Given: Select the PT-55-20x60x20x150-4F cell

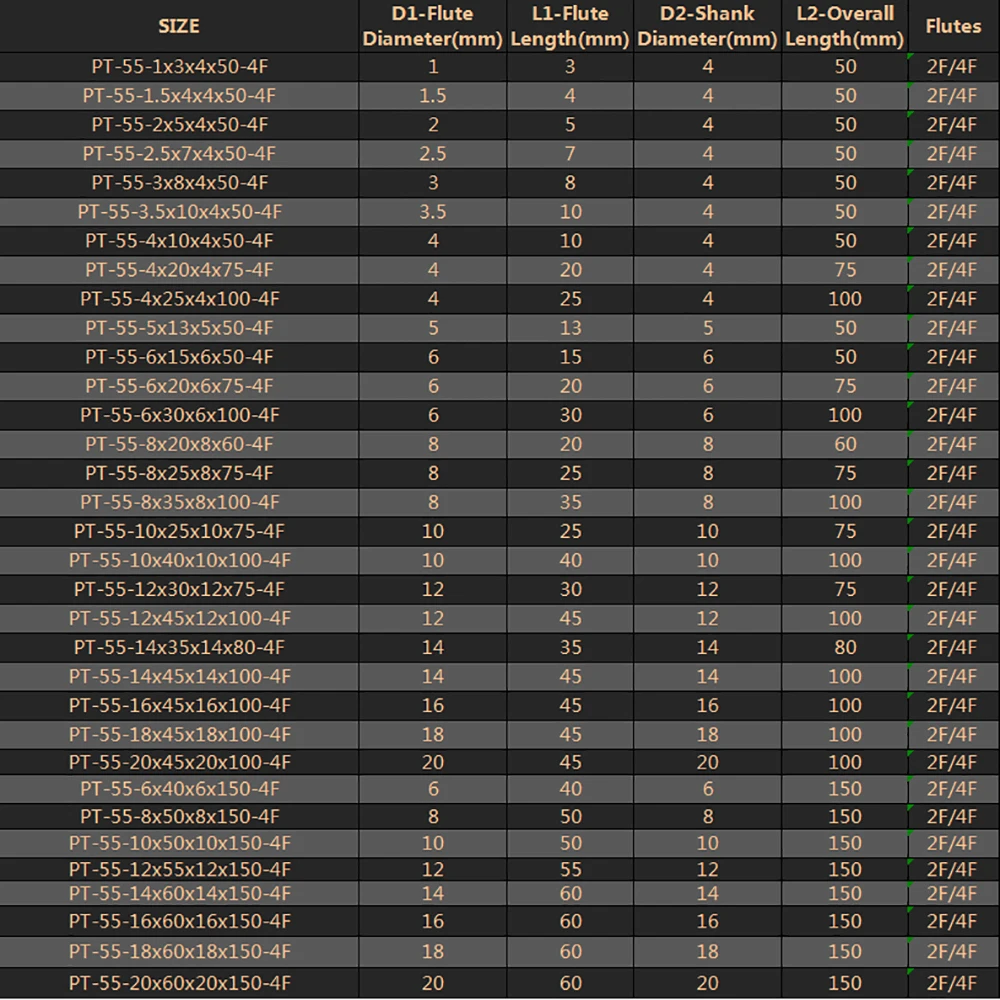Looking at the screenshot, I should point(179,983).
